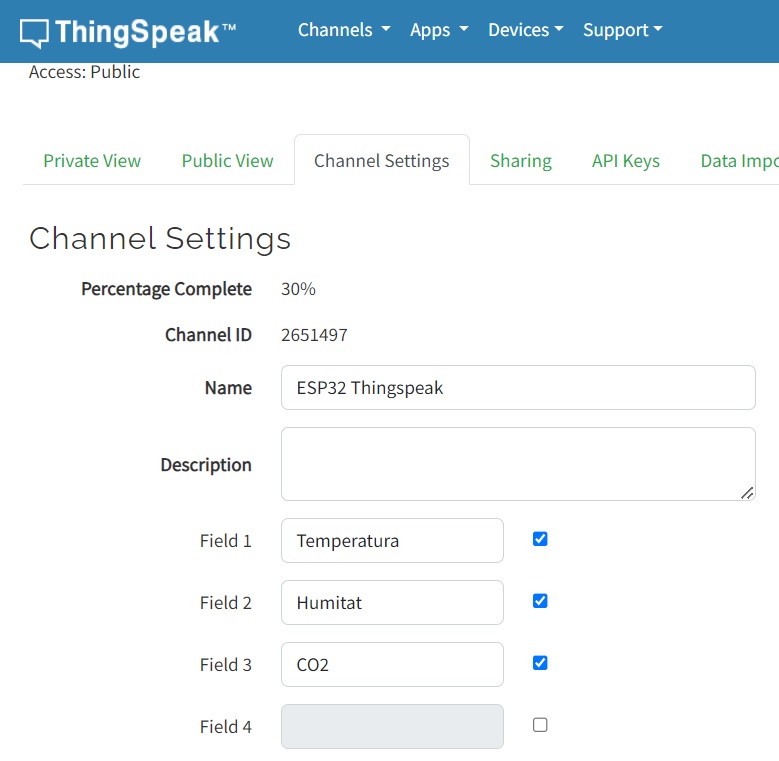
Task: Open the Channels dropdown menu
Action: click(x=343, y=30)
